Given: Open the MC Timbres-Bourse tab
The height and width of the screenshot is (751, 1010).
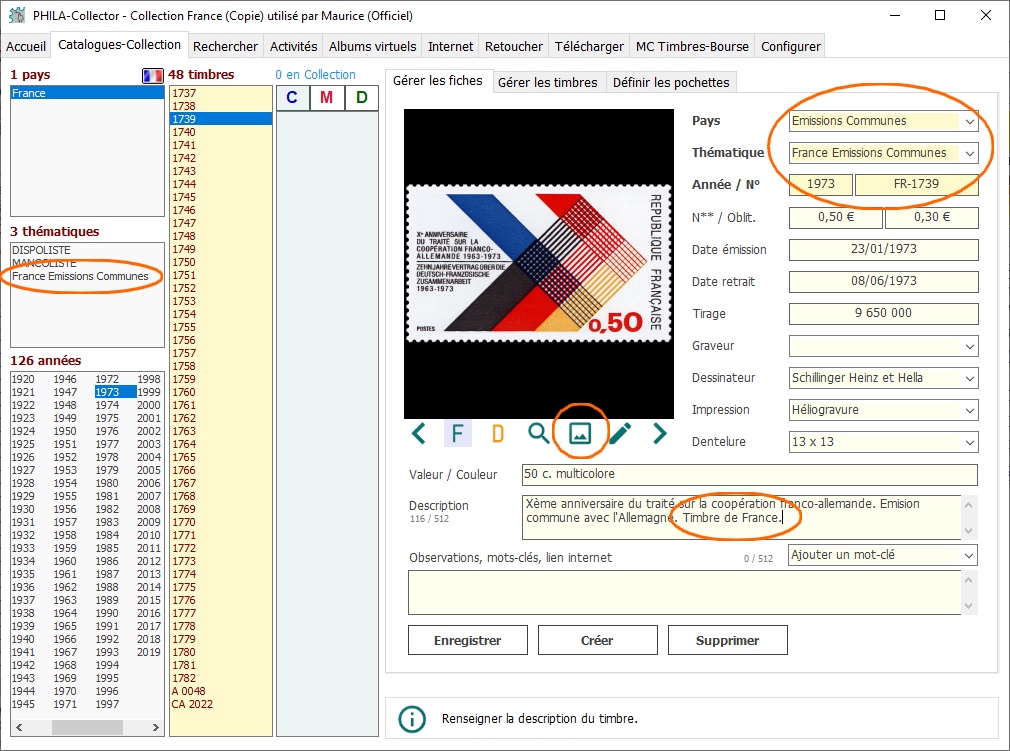Looking at the screenshot, I should pyautogui.click(x=692, y=46).
